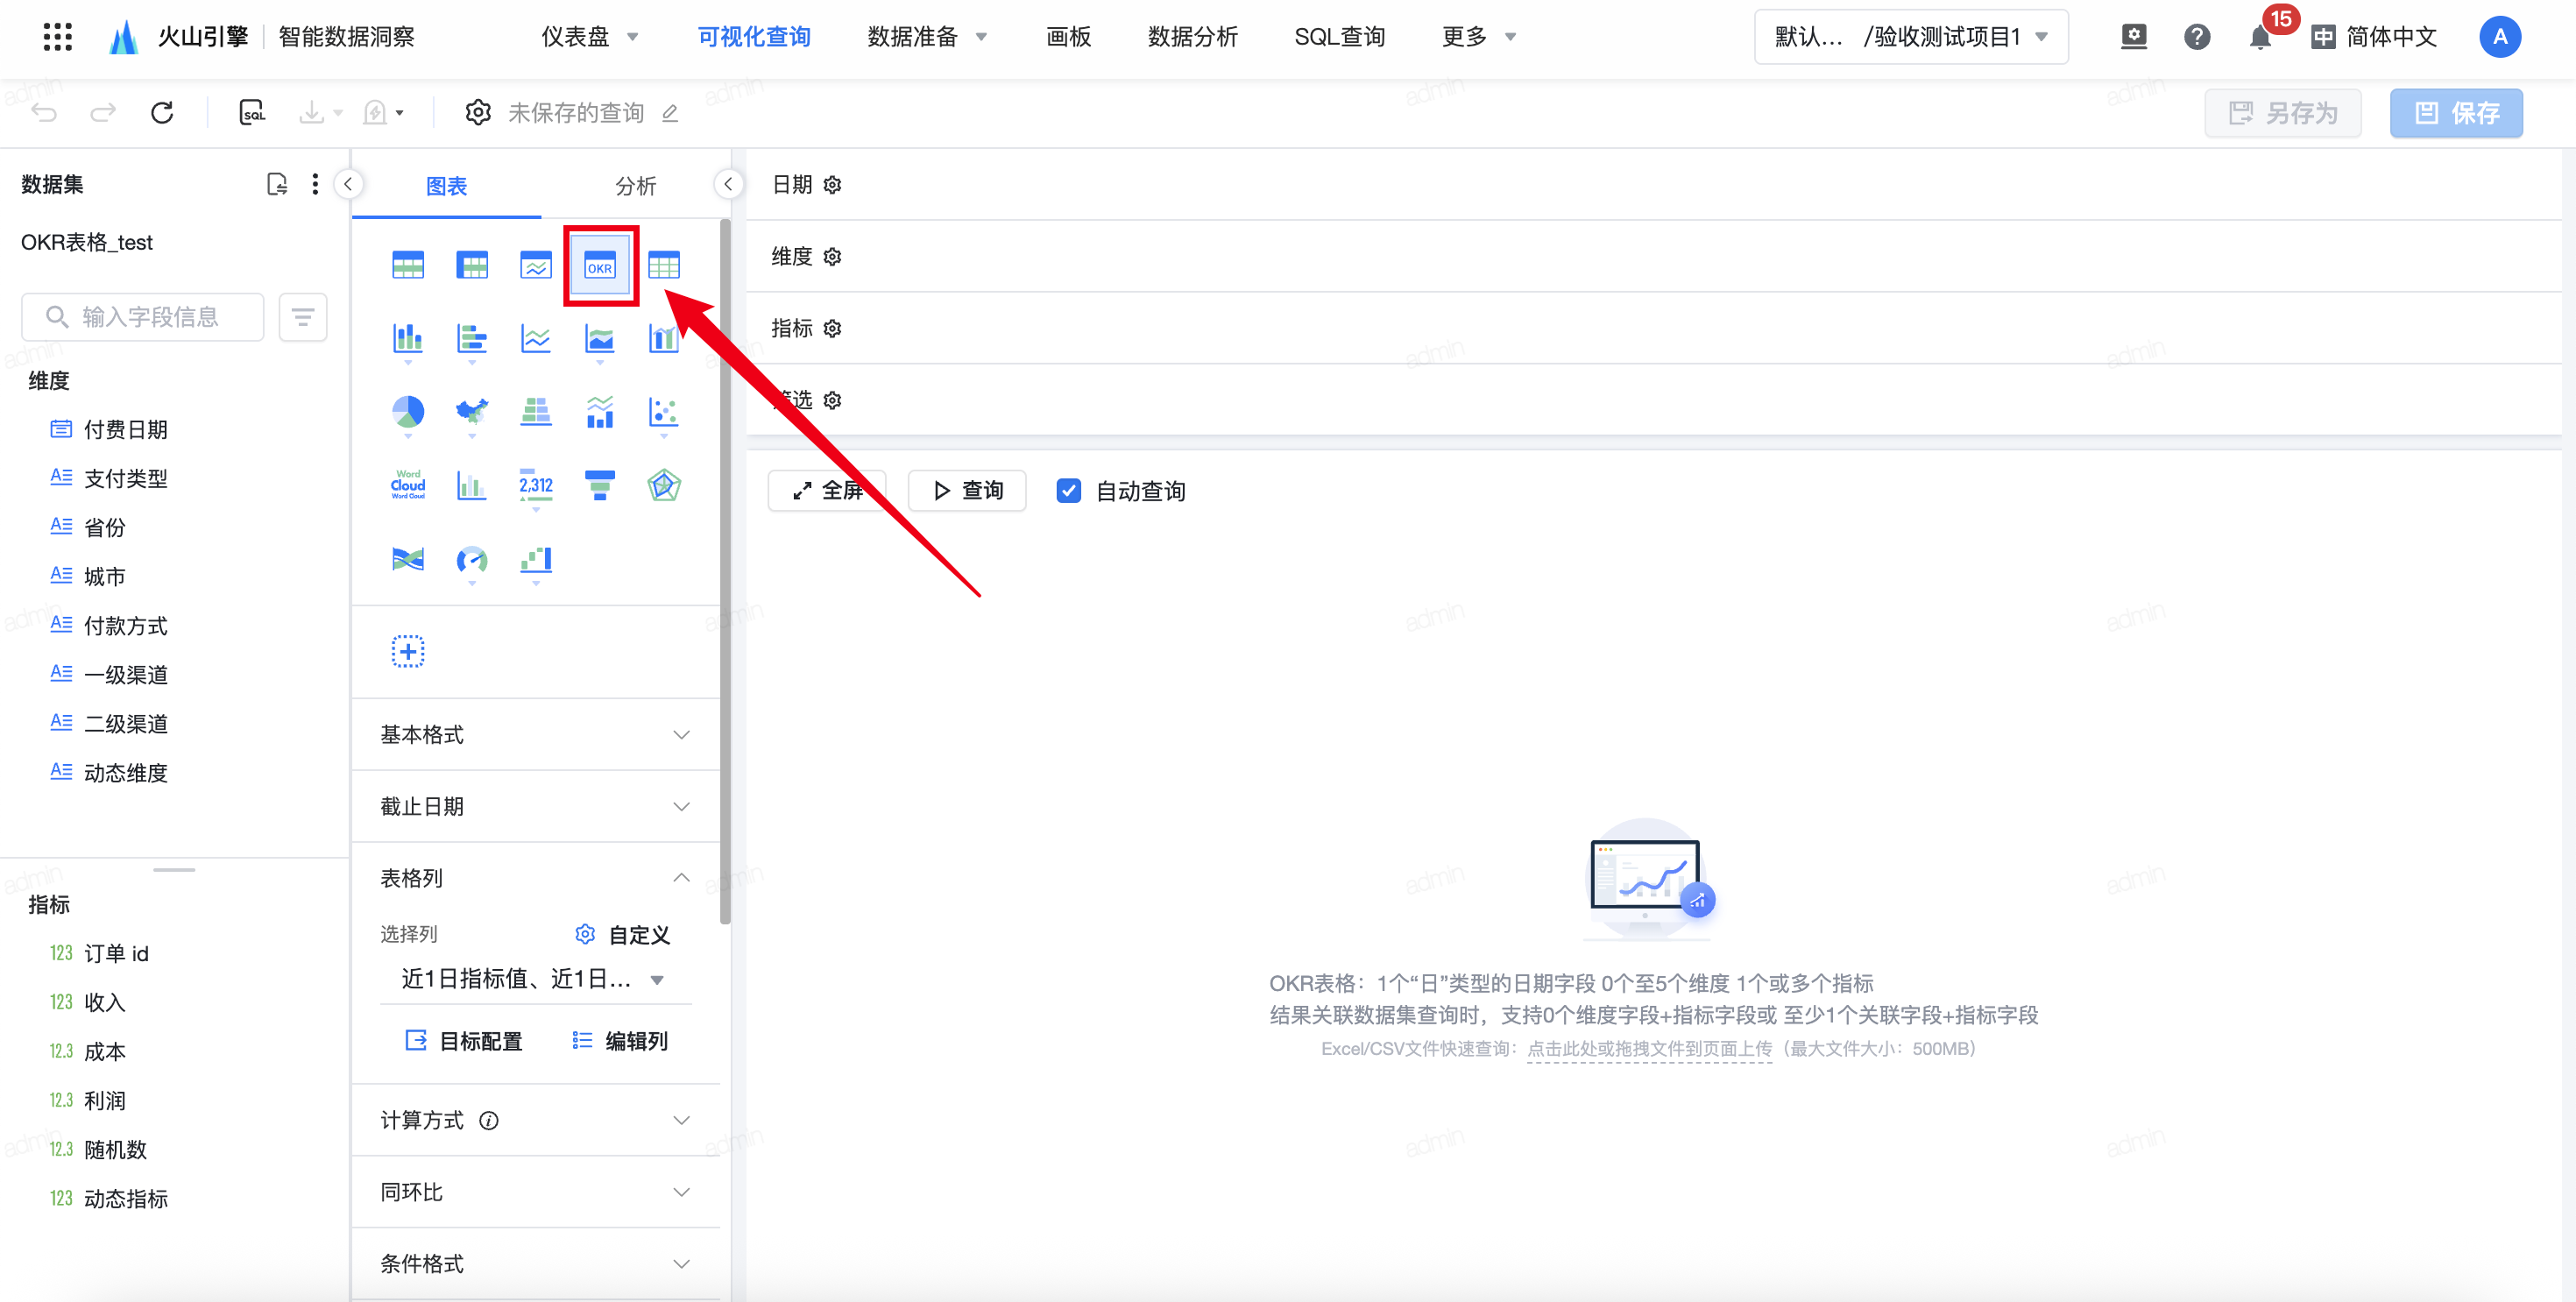Open the project selector 验收测试项目1 dropdown
2576x1302 pixels.
[x=1911, y=37]
